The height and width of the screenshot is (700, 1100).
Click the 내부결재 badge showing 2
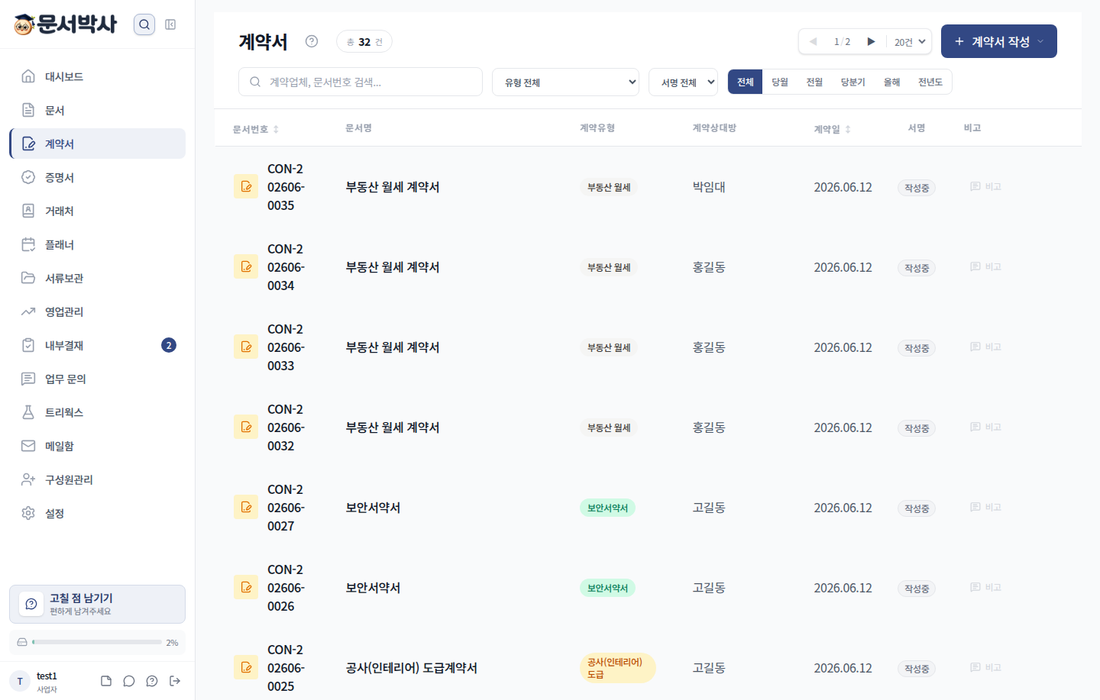[168, 345]
